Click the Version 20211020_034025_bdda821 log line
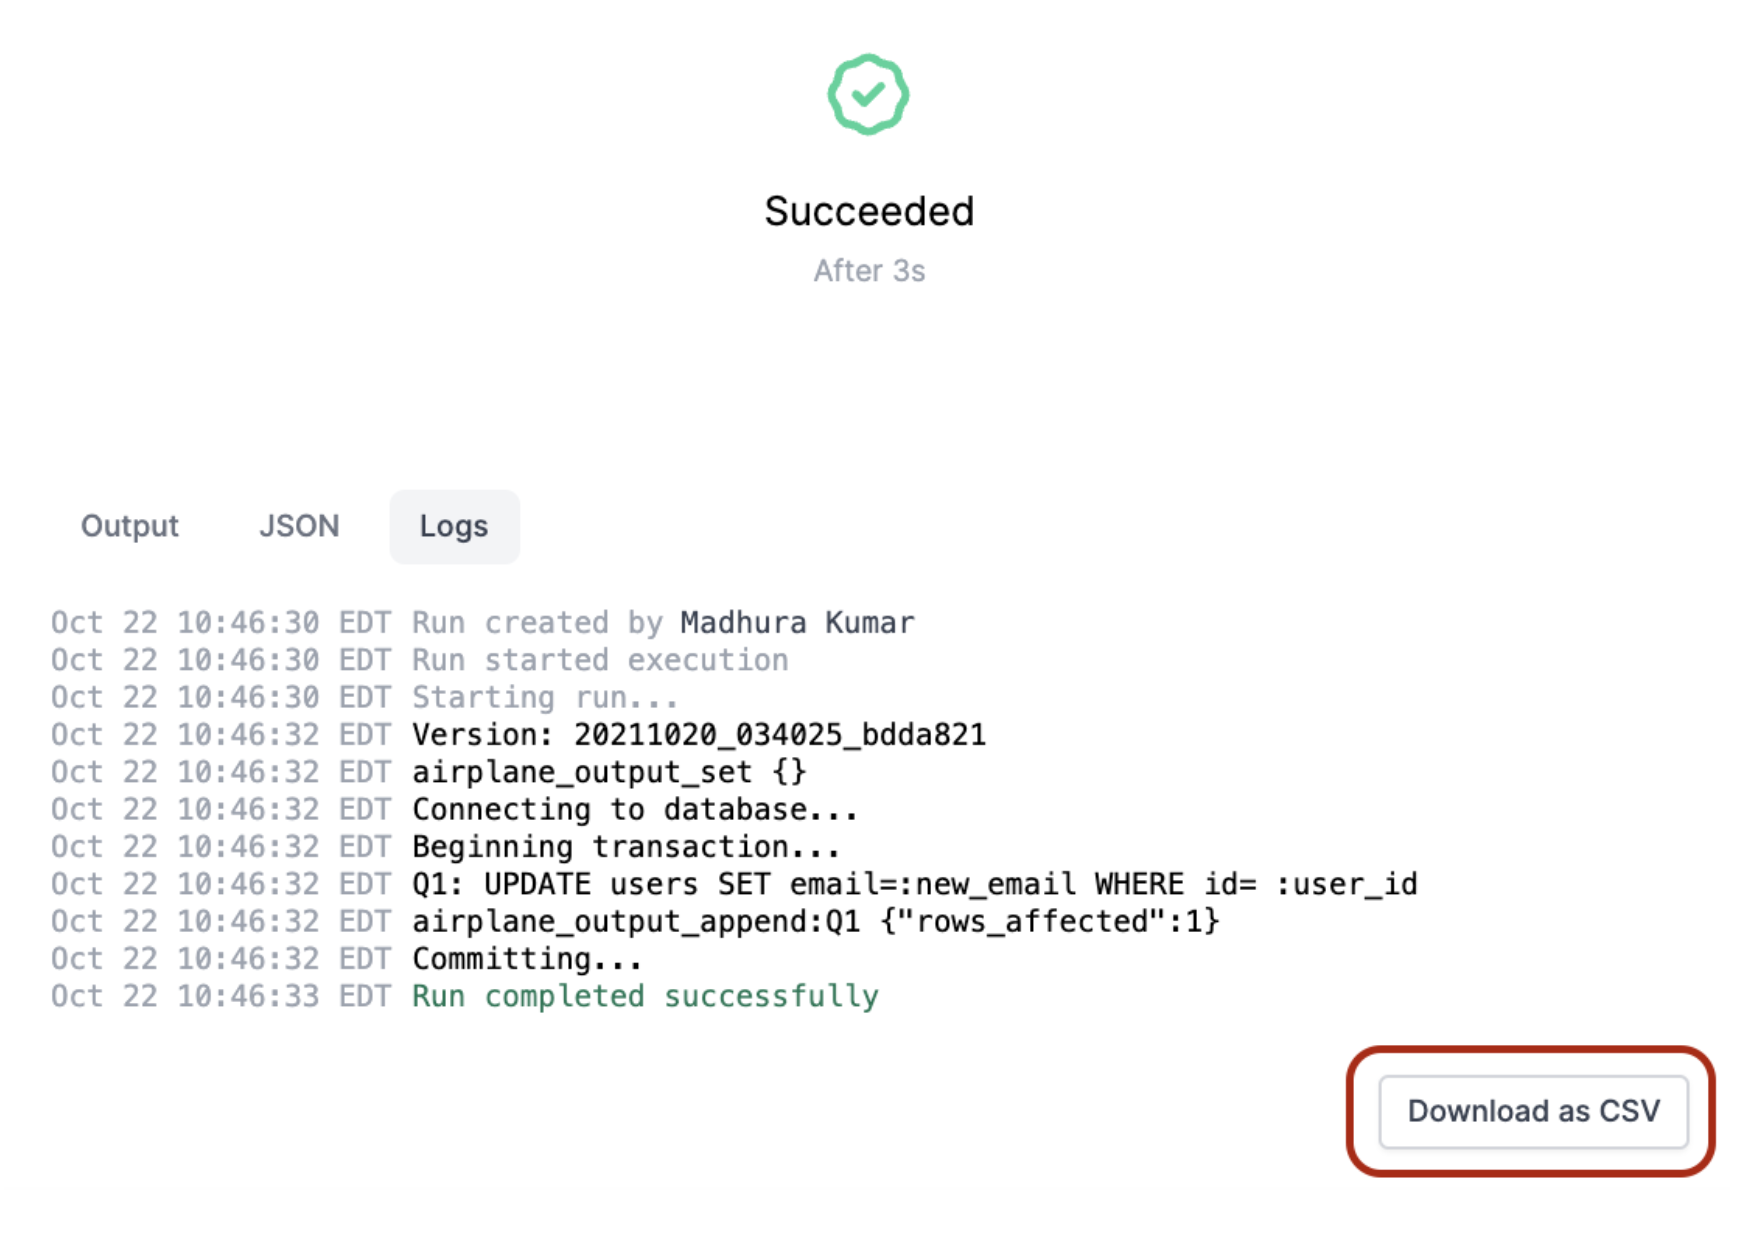The width and height of the screenshot is (1764, 1242). coord(519,735)
